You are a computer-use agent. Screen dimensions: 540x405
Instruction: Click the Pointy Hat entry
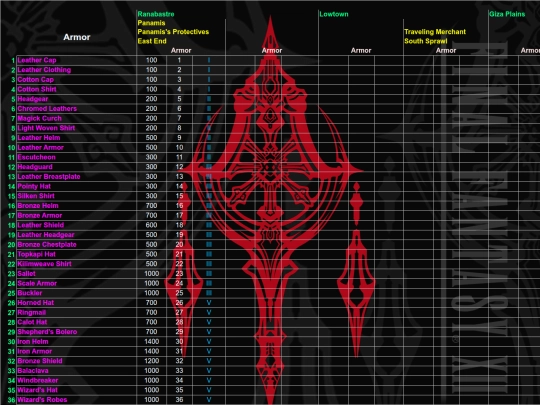[x=34, y=186]
